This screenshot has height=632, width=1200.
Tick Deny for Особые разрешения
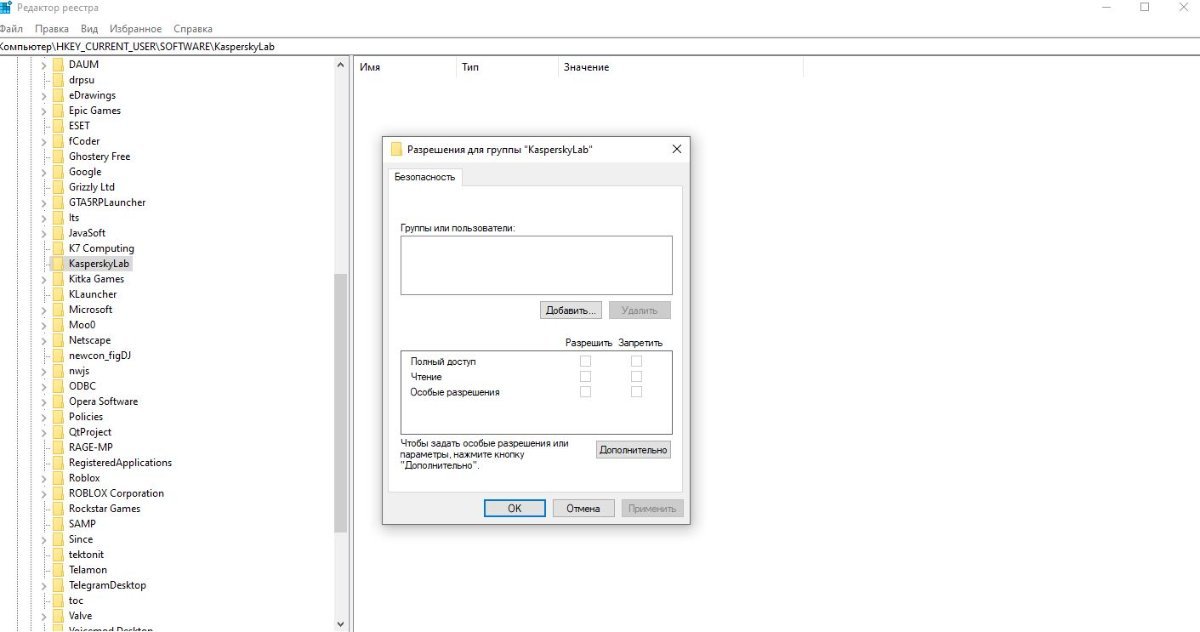(636, 392)
